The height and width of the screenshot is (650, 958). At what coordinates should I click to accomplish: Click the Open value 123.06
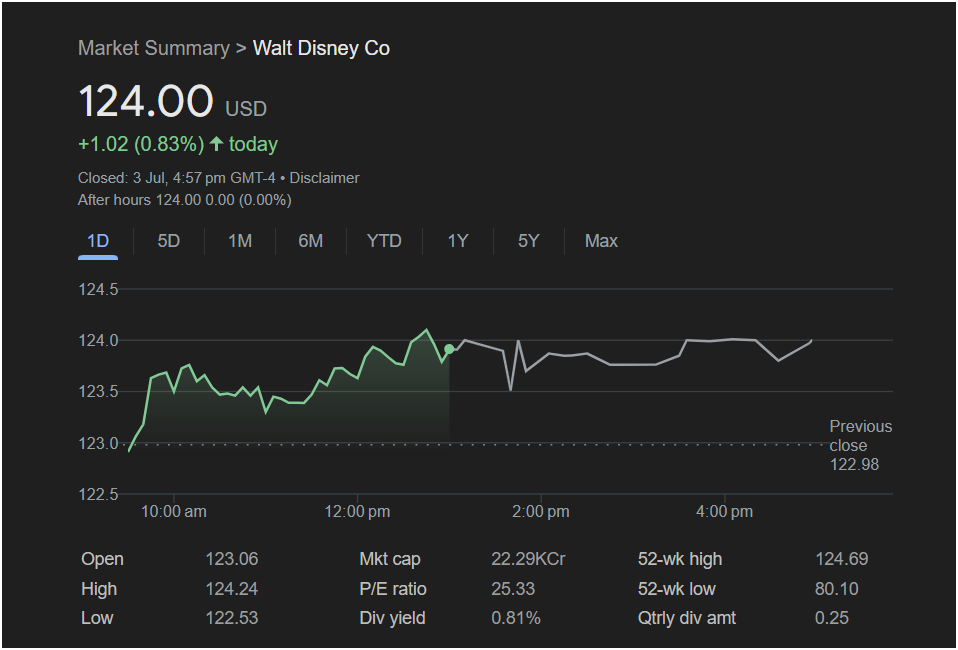coord(232,559)
